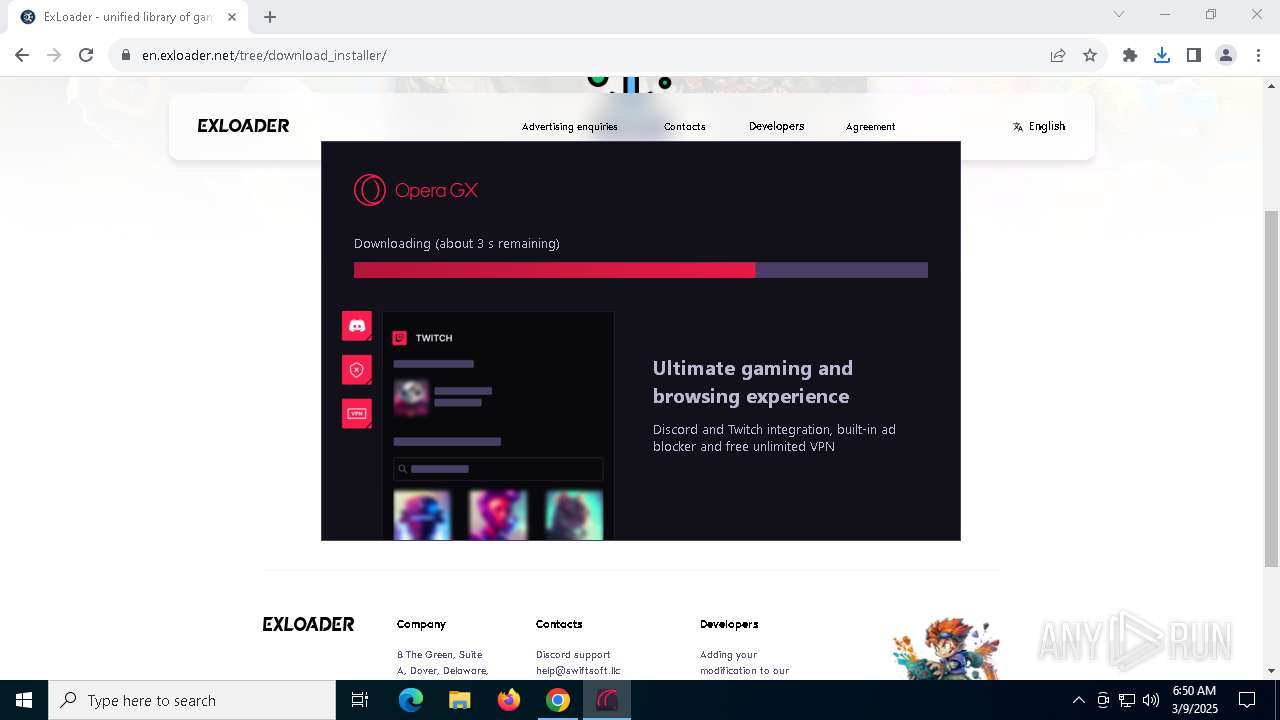1280x720 pixels.
Task: Click the middle stream thumbnail
Action: click(x=498, y=515)
